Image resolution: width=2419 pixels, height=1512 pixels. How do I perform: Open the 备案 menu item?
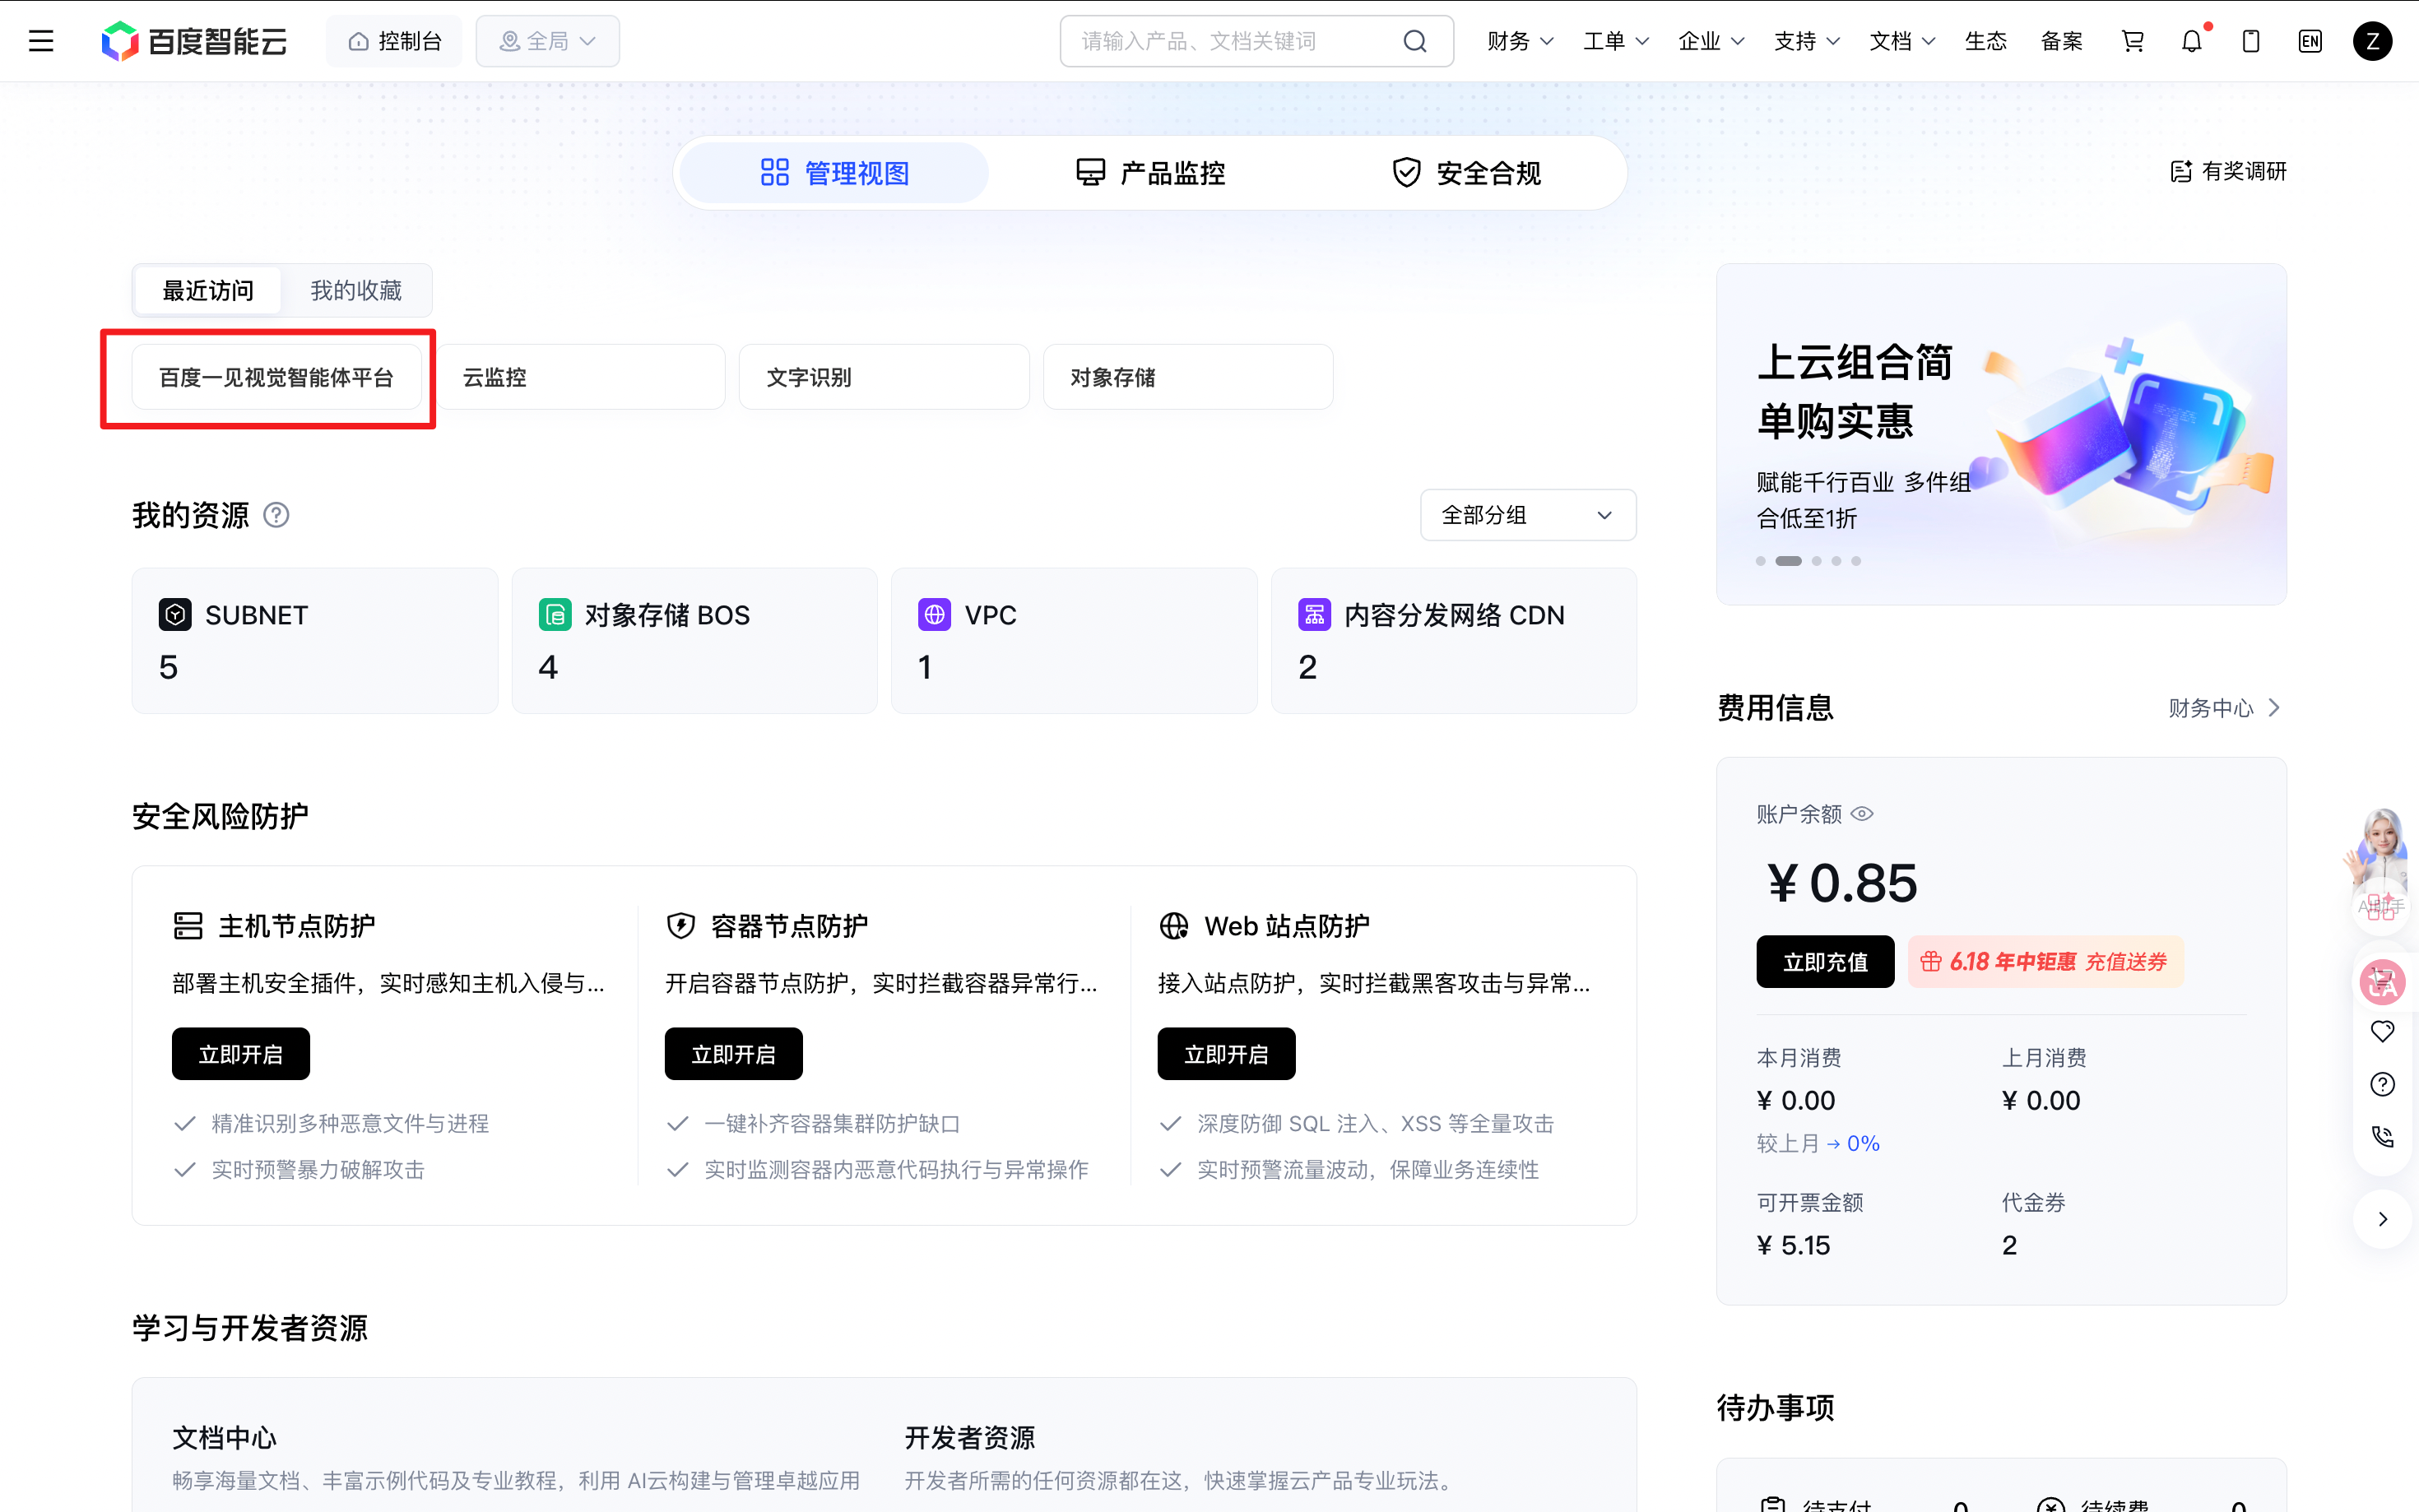tap(2062, 41)
